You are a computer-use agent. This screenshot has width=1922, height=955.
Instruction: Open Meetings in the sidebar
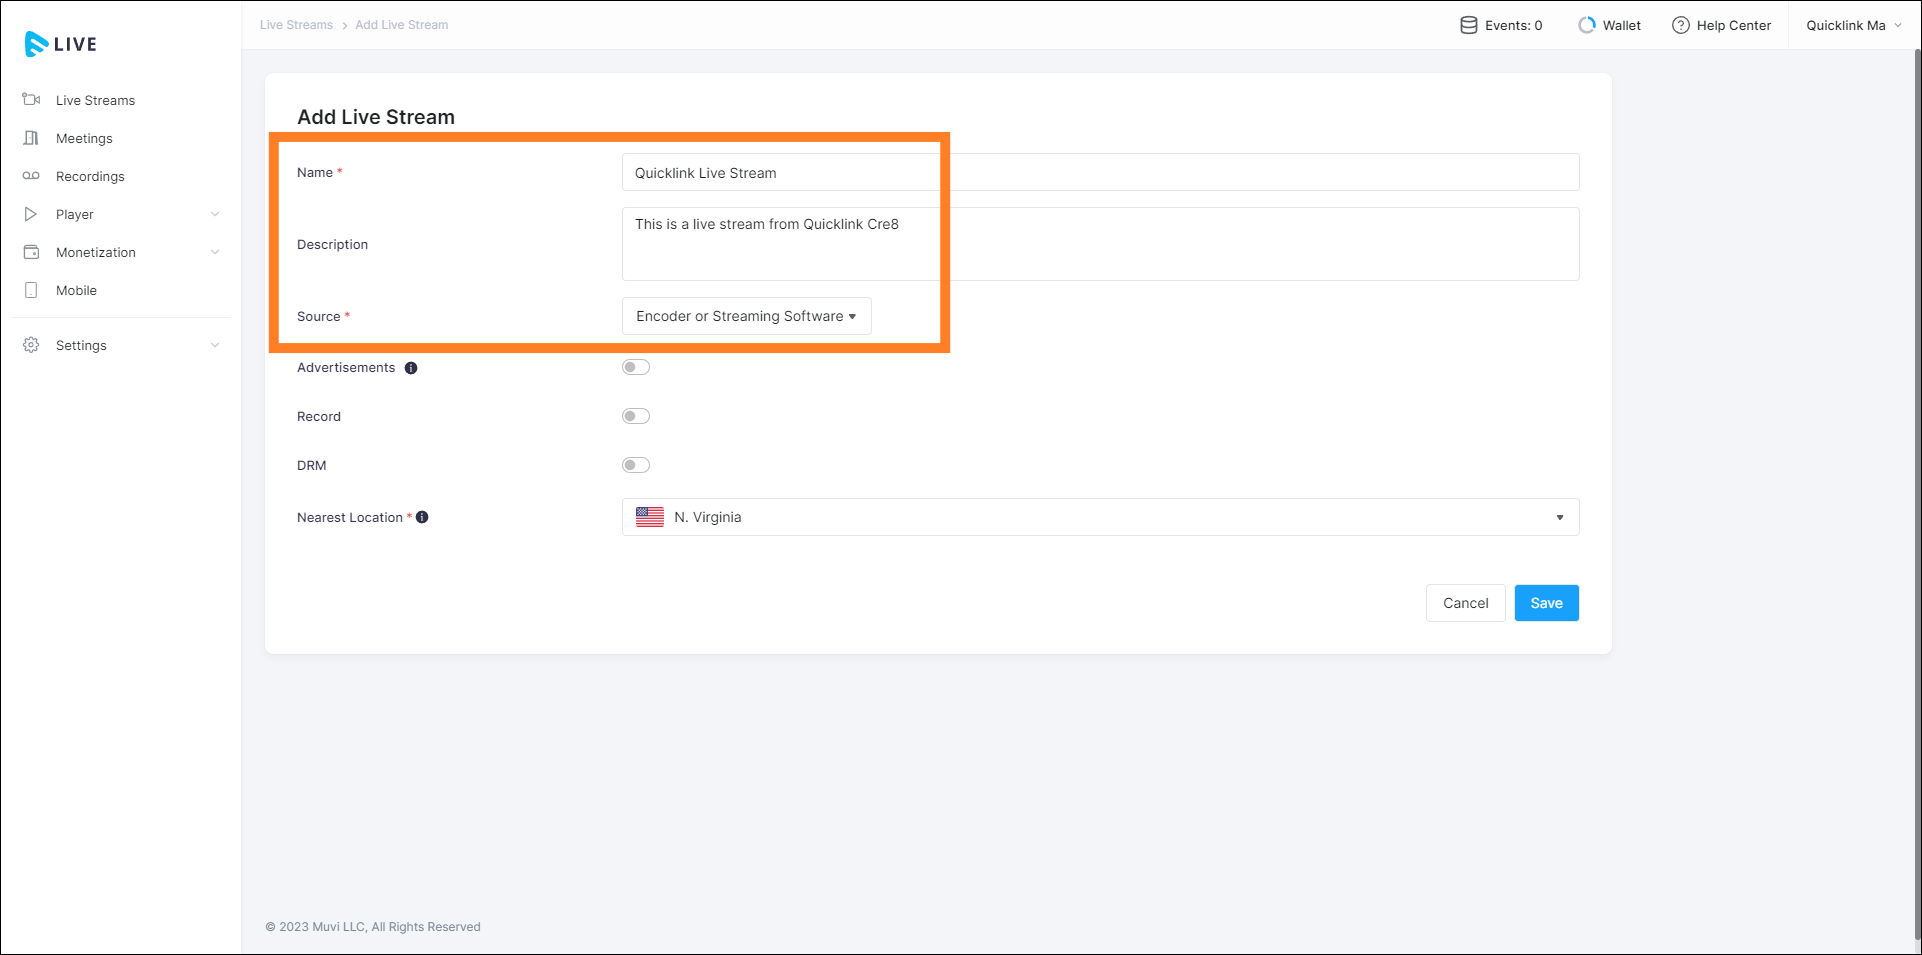pos(84,138)
